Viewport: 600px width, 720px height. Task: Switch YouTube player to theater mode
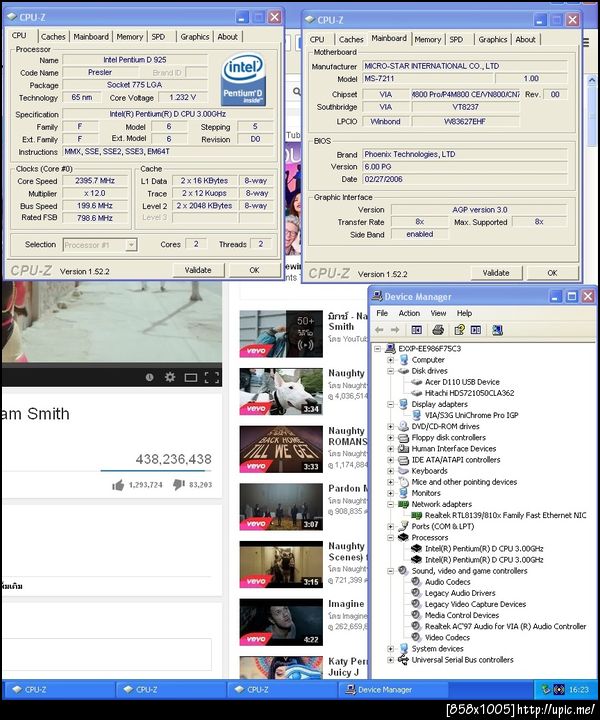click(191, 377)
